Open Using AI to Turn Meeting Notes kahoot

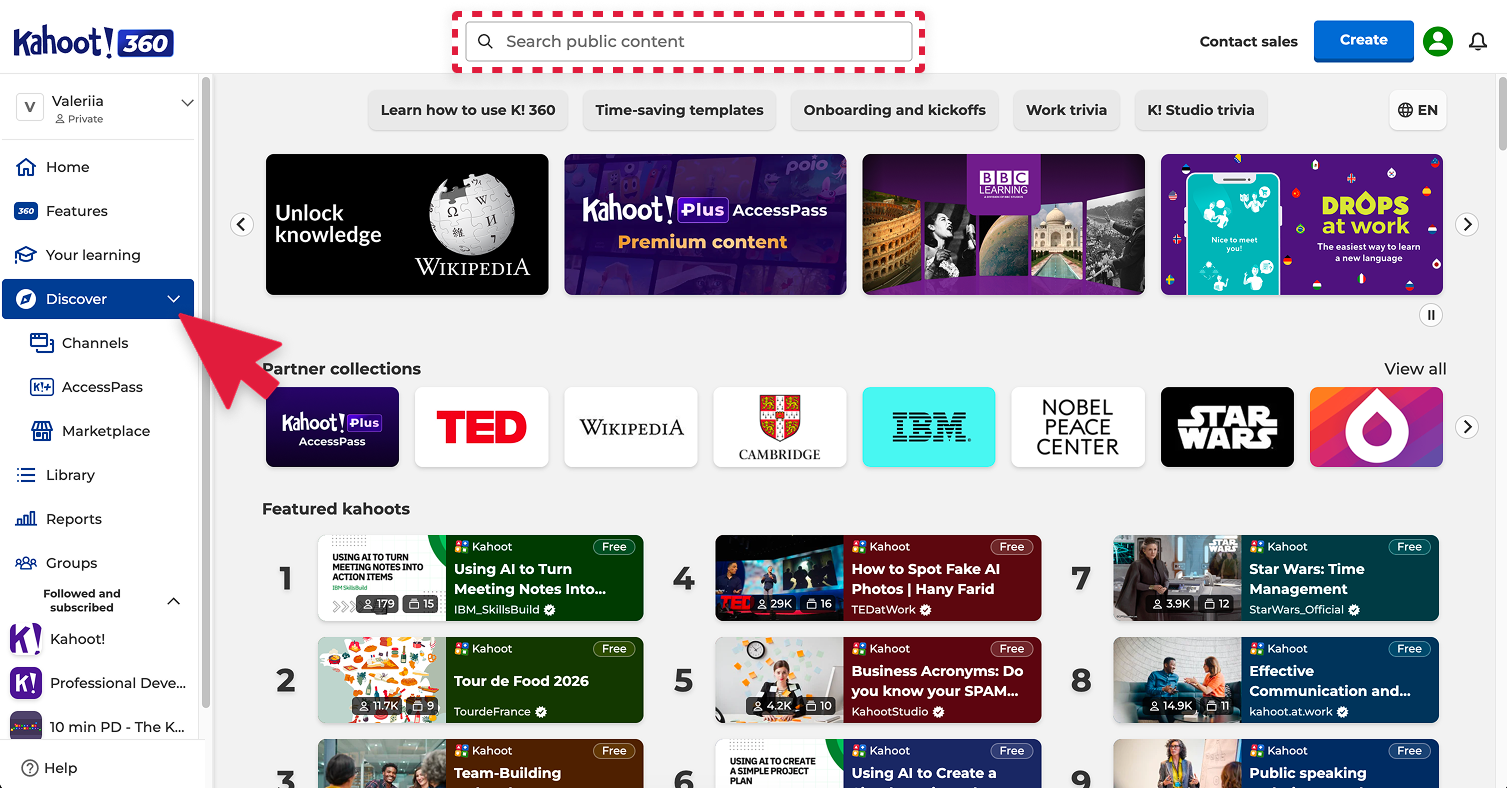(481, 578)
